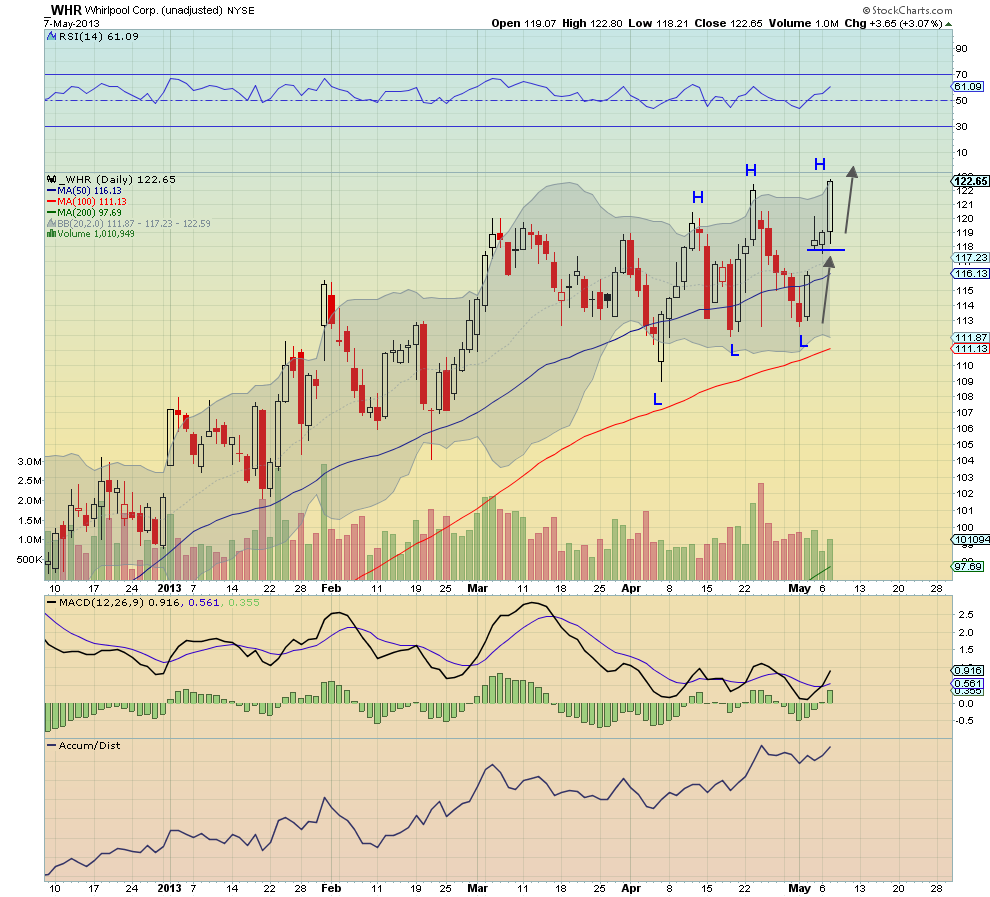Click the 0.916 MACD value tag on the axis
Screen dimensions: 990x897
[x=968, y=670]
